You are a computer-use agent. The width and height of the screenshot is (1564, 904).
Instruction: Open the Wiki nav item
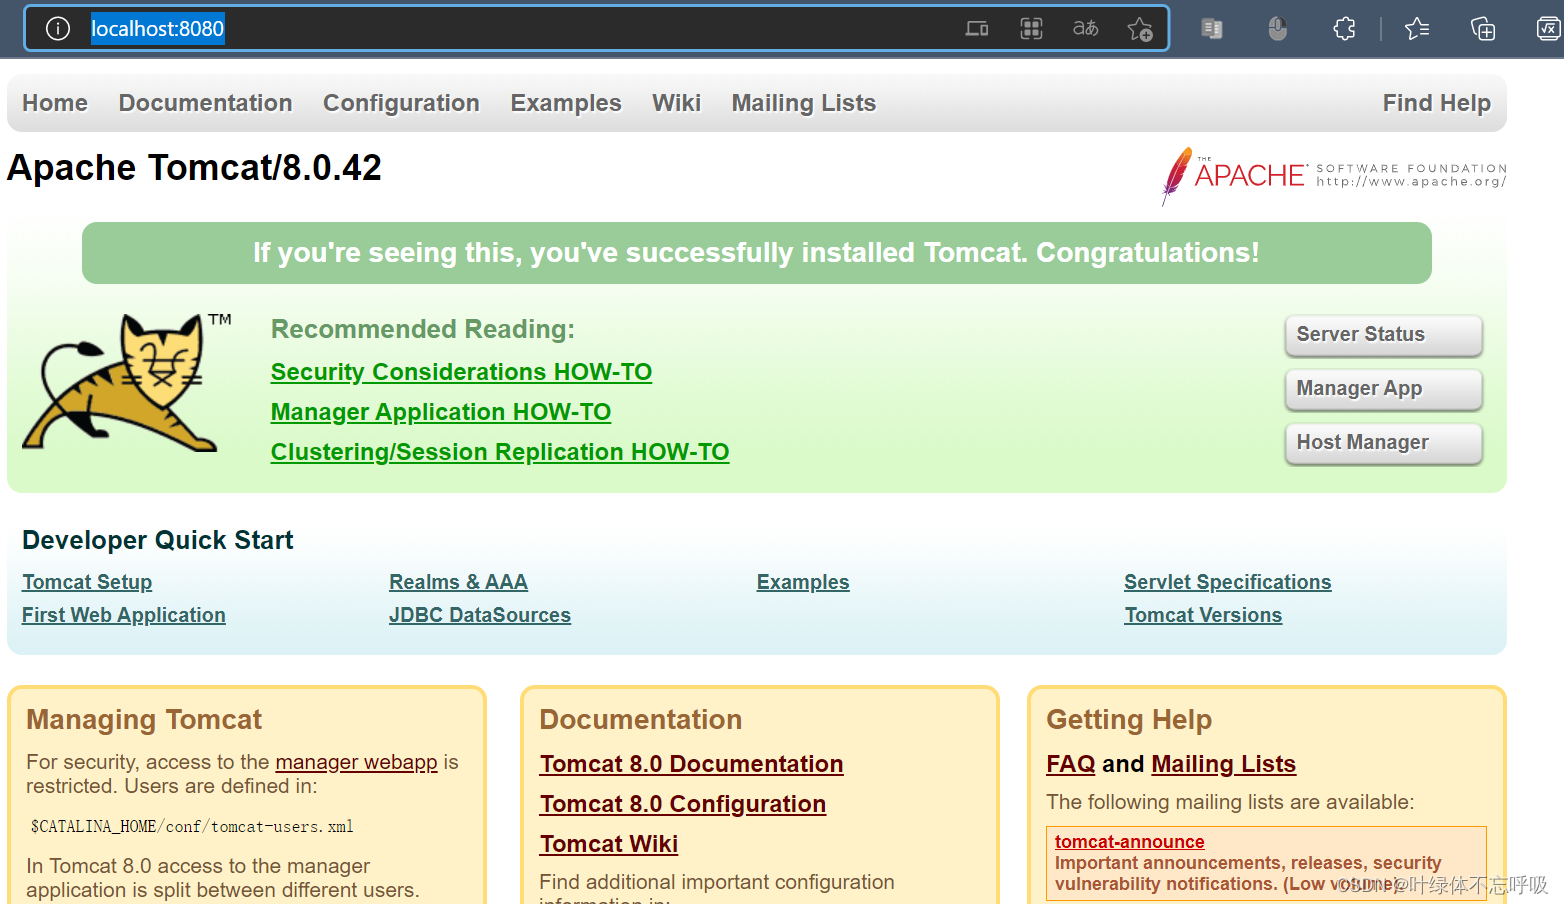[676, 103]
